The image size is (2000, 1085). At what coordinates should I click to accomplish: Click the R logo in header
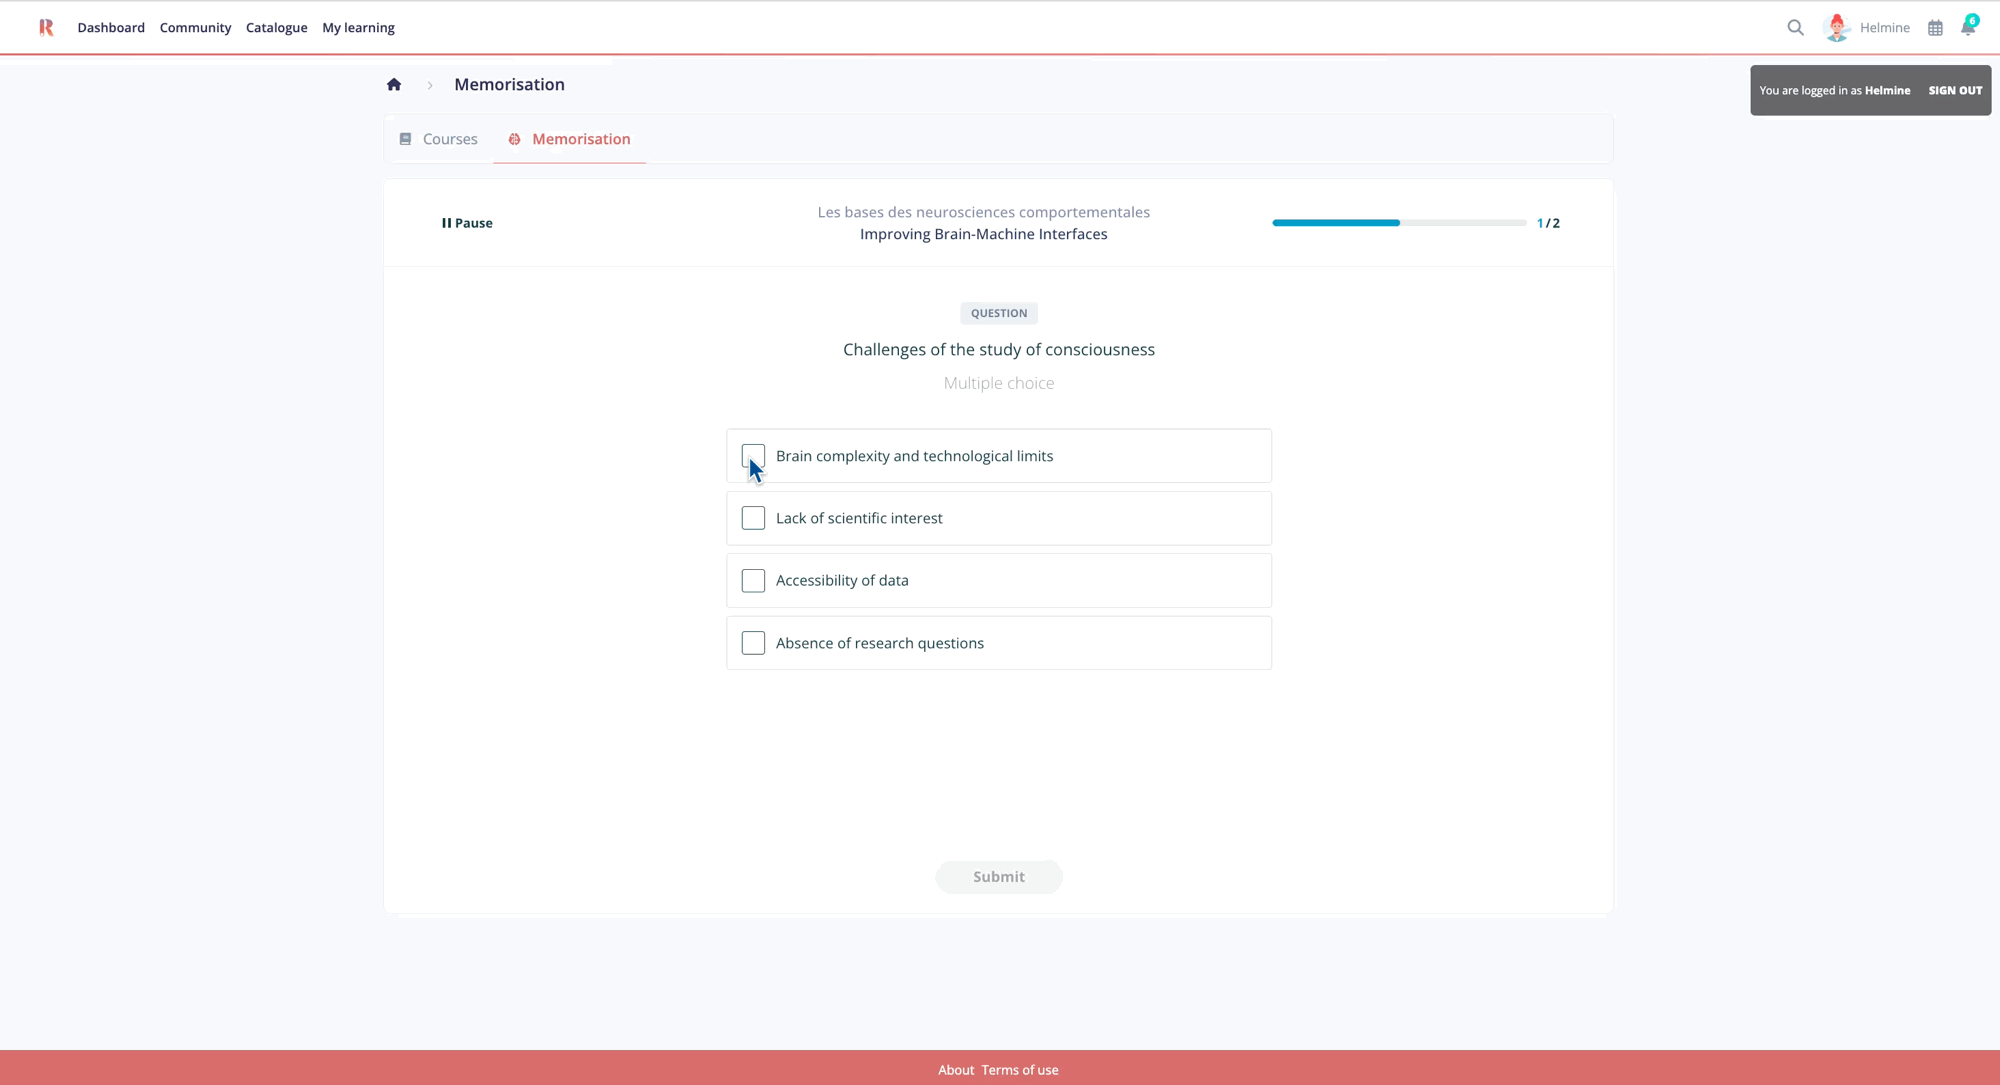(x=46, y=27)
